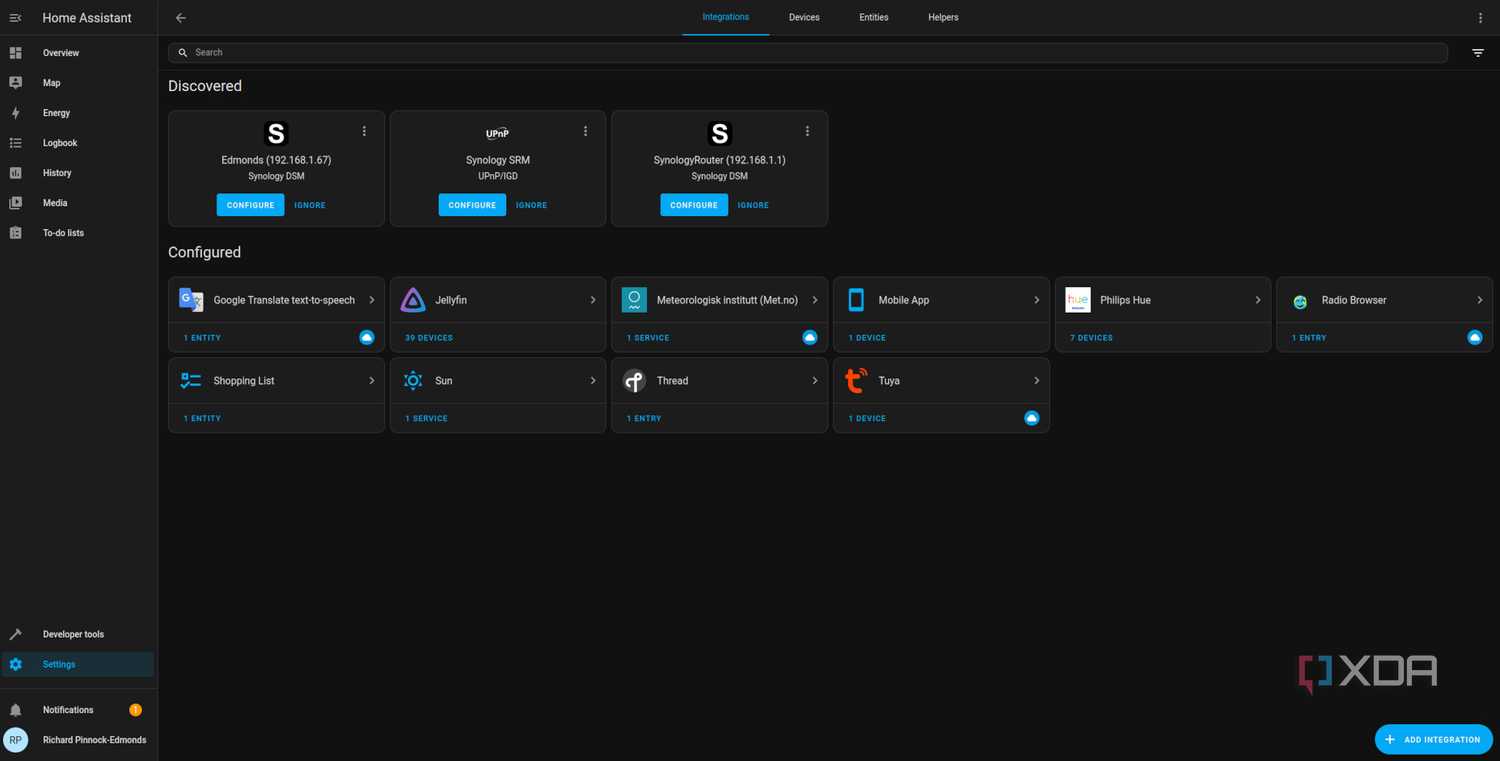
Task: Open Overview dashboard icon in sidebar
Action: [x=15, y=53]
